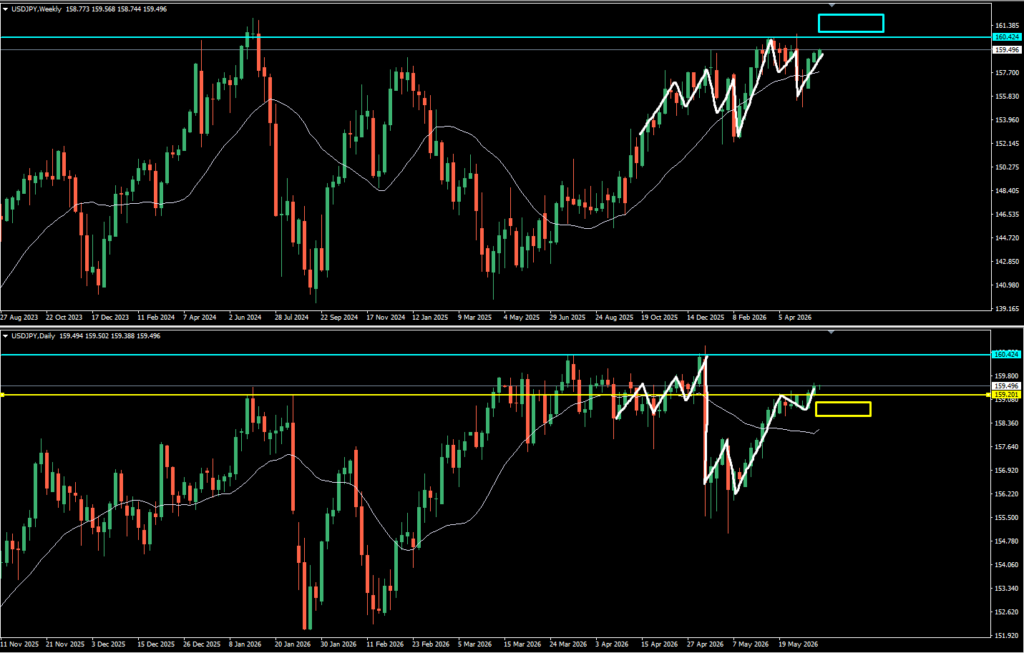Click the '11 Nov 2025' date label
Screen dimensions: 1024x653
(19, 644)
